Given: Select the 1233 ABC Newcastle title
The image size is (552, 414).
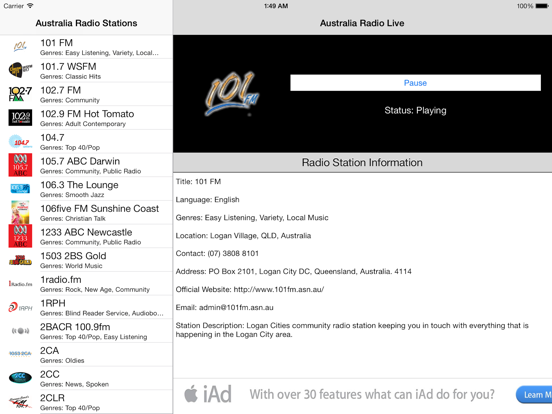Looking at the screenshot, I should click(86, 232).
